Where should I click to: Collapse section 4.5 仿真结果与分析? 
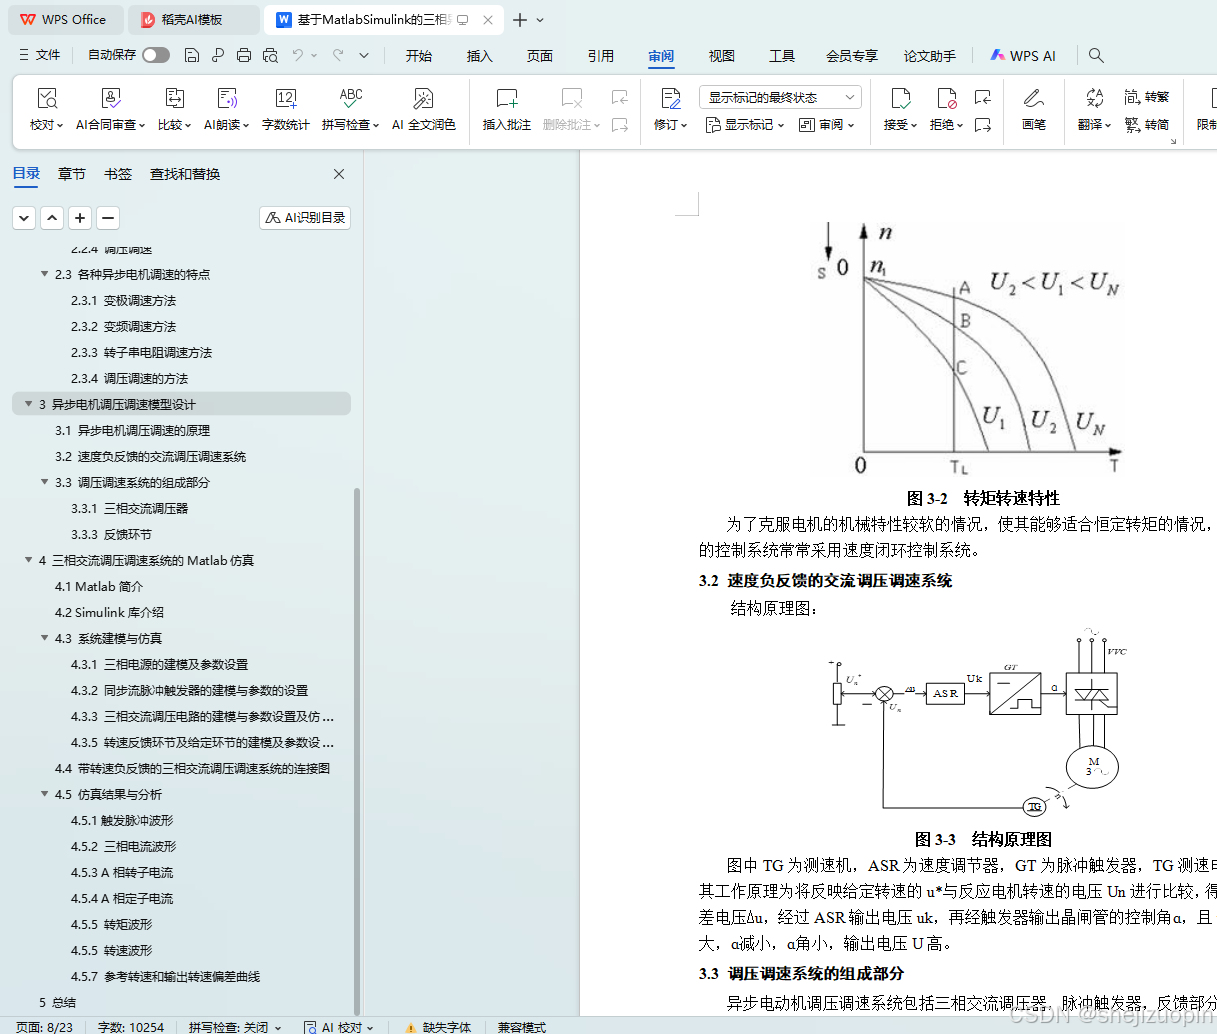pos(44,794)
